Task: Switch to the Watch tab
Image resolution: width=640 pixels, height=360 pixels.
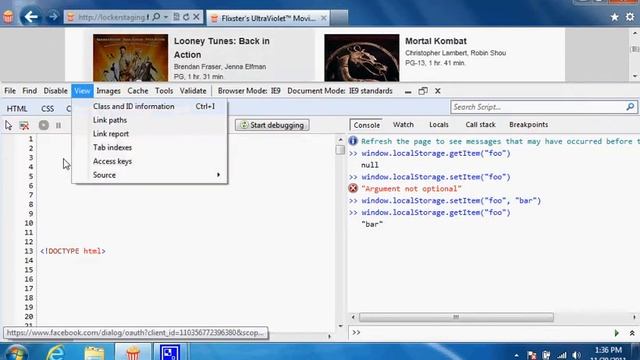Action: 403,124
